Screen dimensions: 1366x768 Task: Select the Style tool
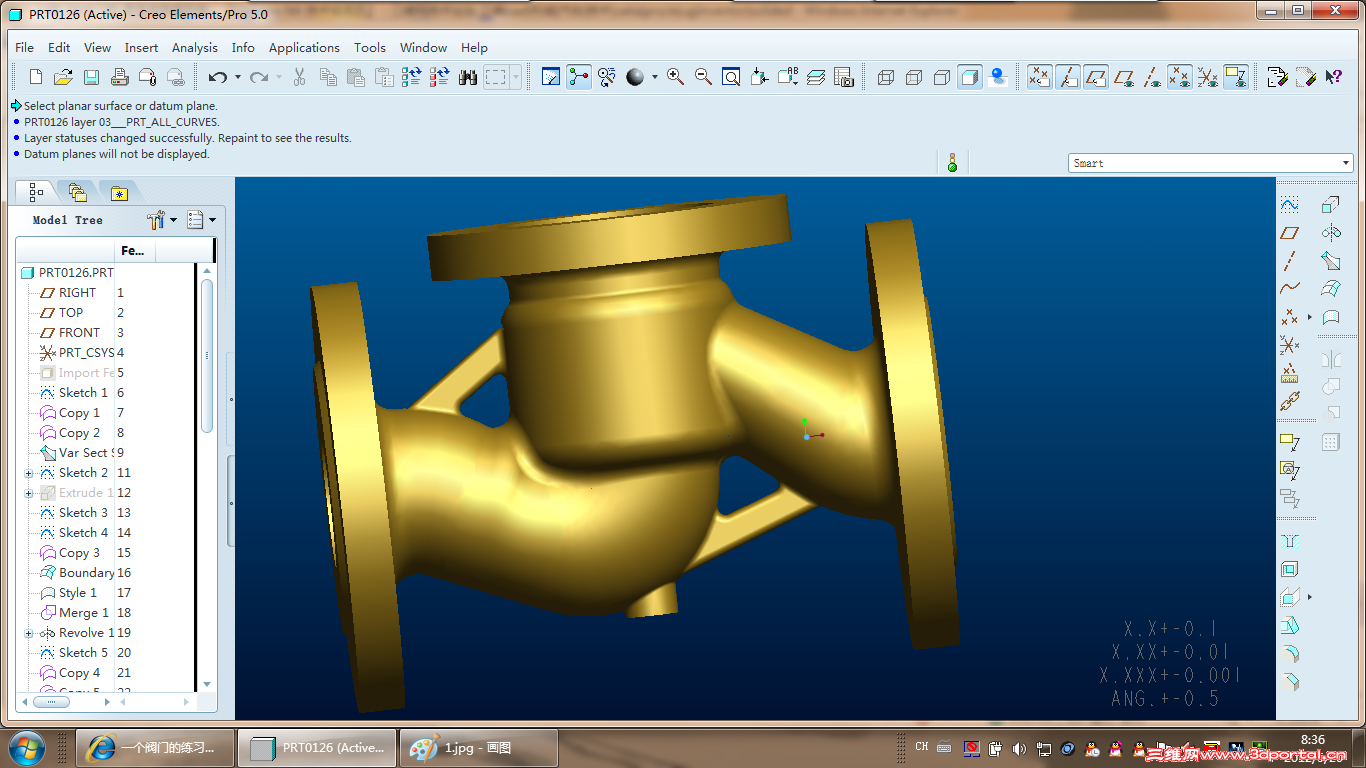click(1331, 317)
